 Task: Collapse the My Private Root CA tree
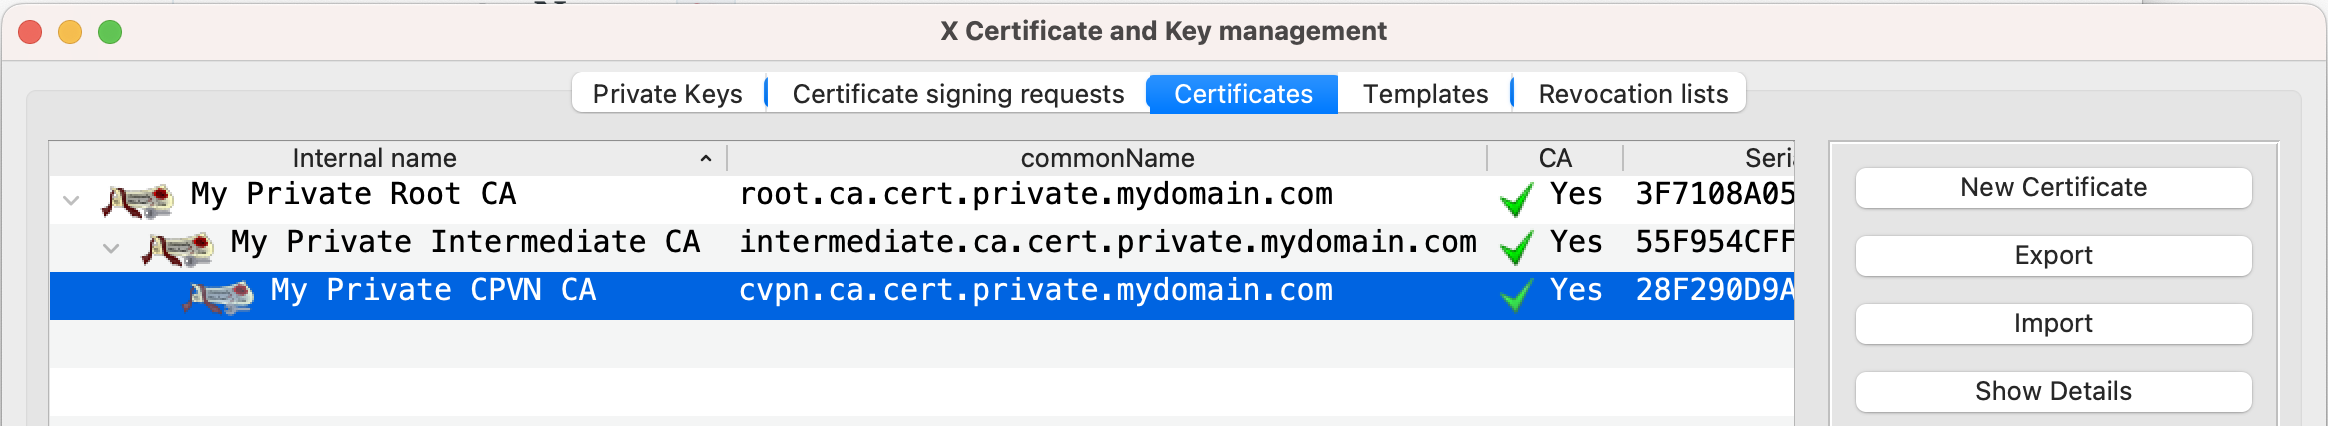(x=71, y=200)
